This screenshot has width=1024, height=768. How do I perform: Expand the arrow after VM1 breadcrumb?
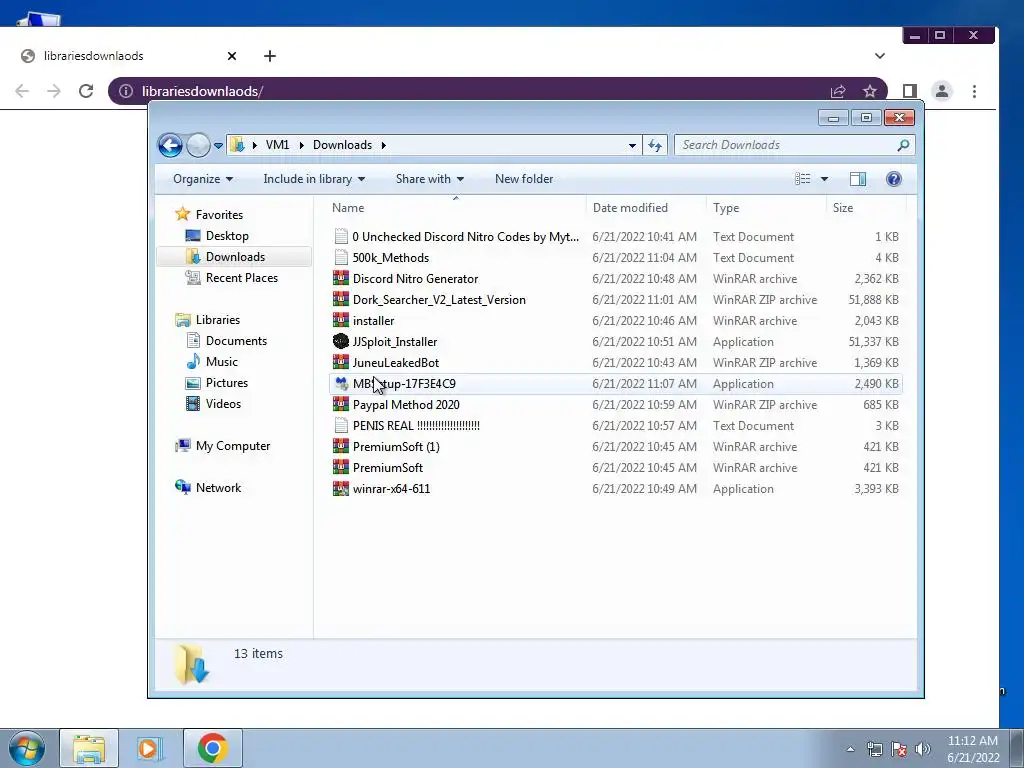pyautogui.click(x=302, y=145)
